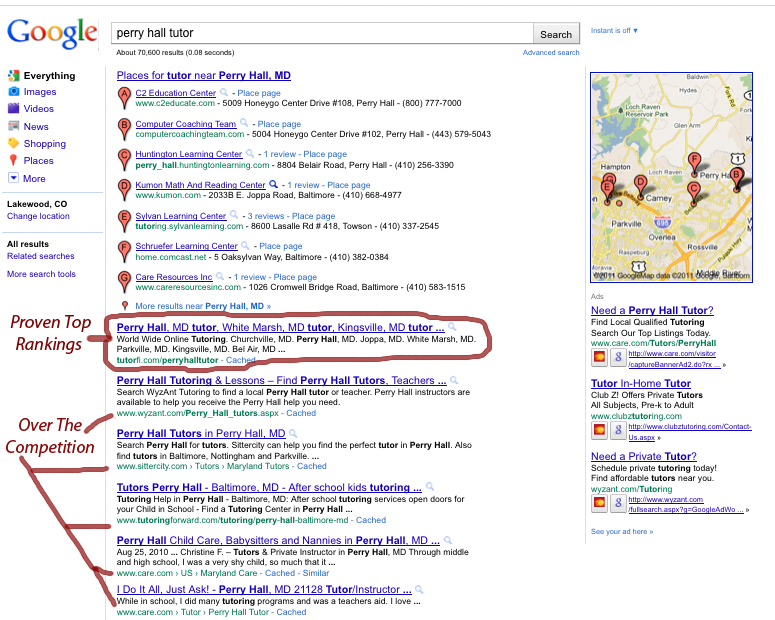Click the small pin next to More results near Perry Hall

coord(124,306)
